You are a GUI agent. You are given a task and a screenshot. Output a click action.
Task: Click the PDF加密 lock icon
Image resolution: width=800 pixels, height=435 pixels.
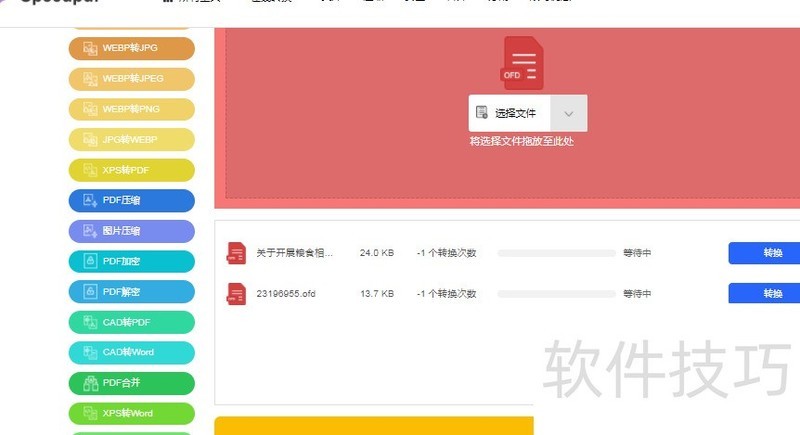click(90, 261)
